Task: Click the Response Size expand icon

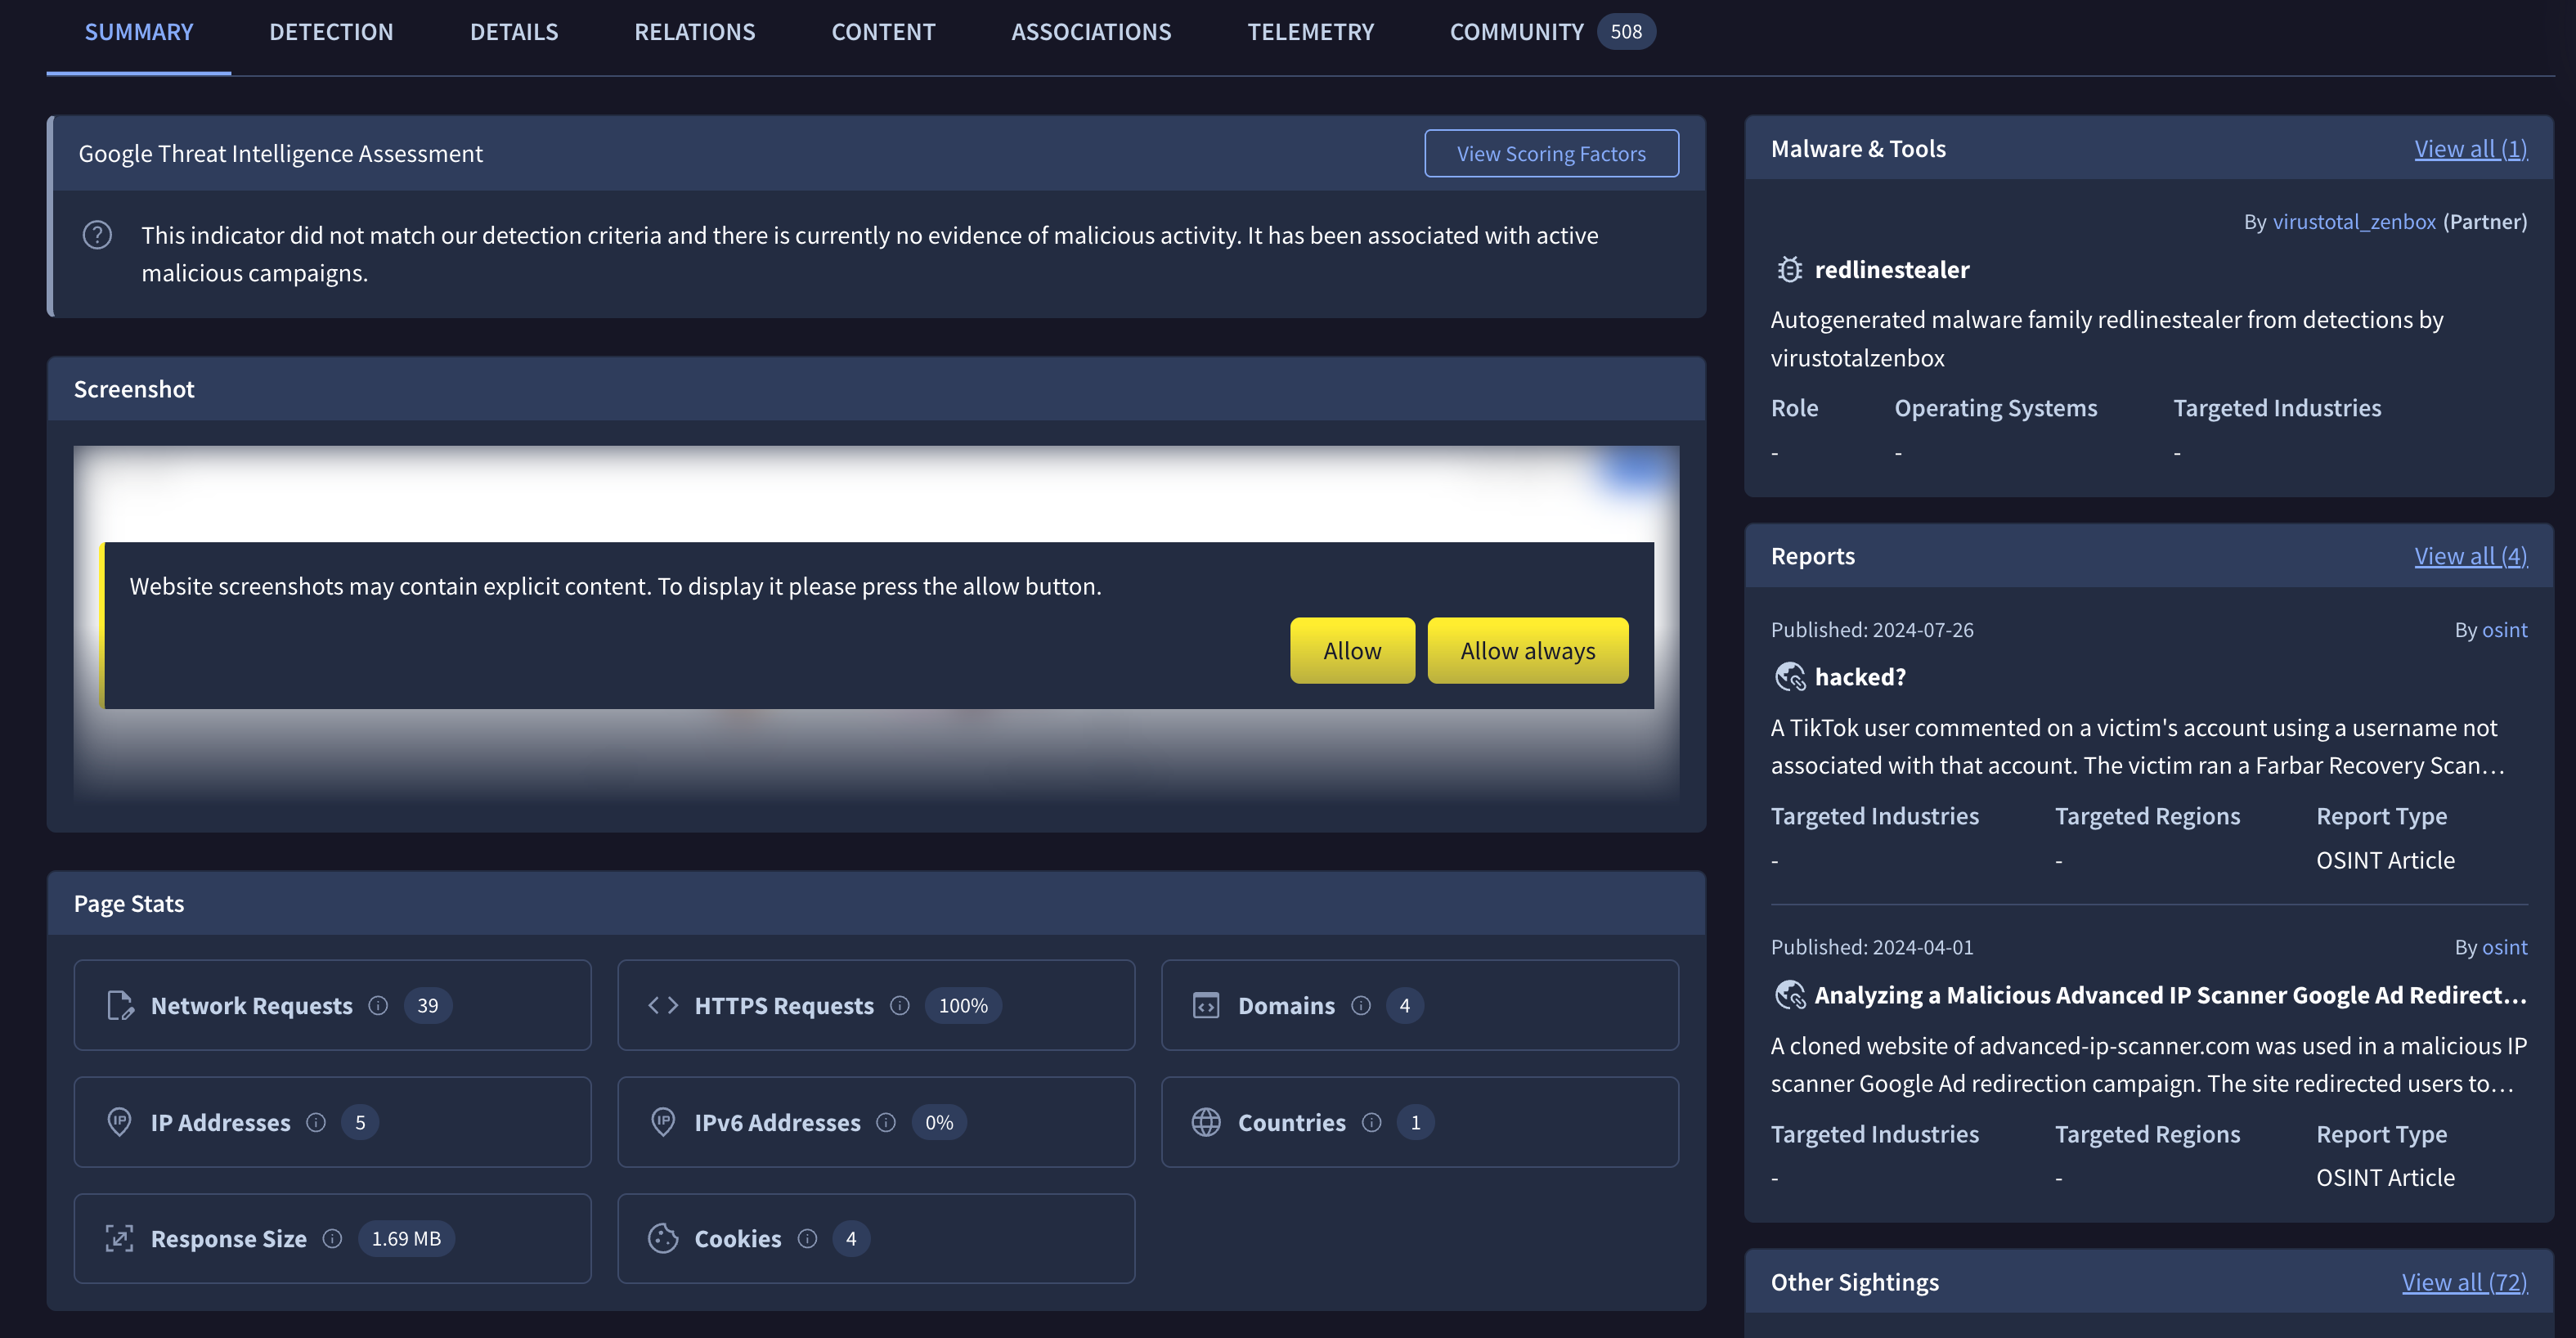Action: pos(120,1239)
